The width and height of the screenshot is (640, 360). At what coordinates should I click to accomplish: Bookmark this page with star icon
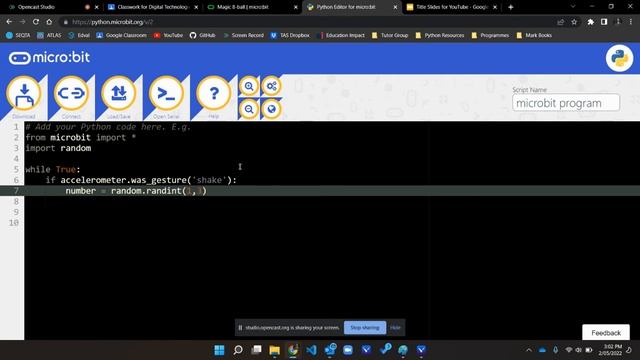(574, 22)
